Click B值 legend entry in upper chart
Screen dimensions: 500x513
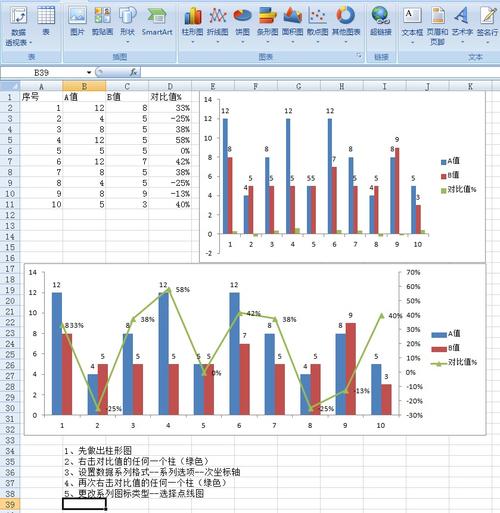(x=450, y=175)
